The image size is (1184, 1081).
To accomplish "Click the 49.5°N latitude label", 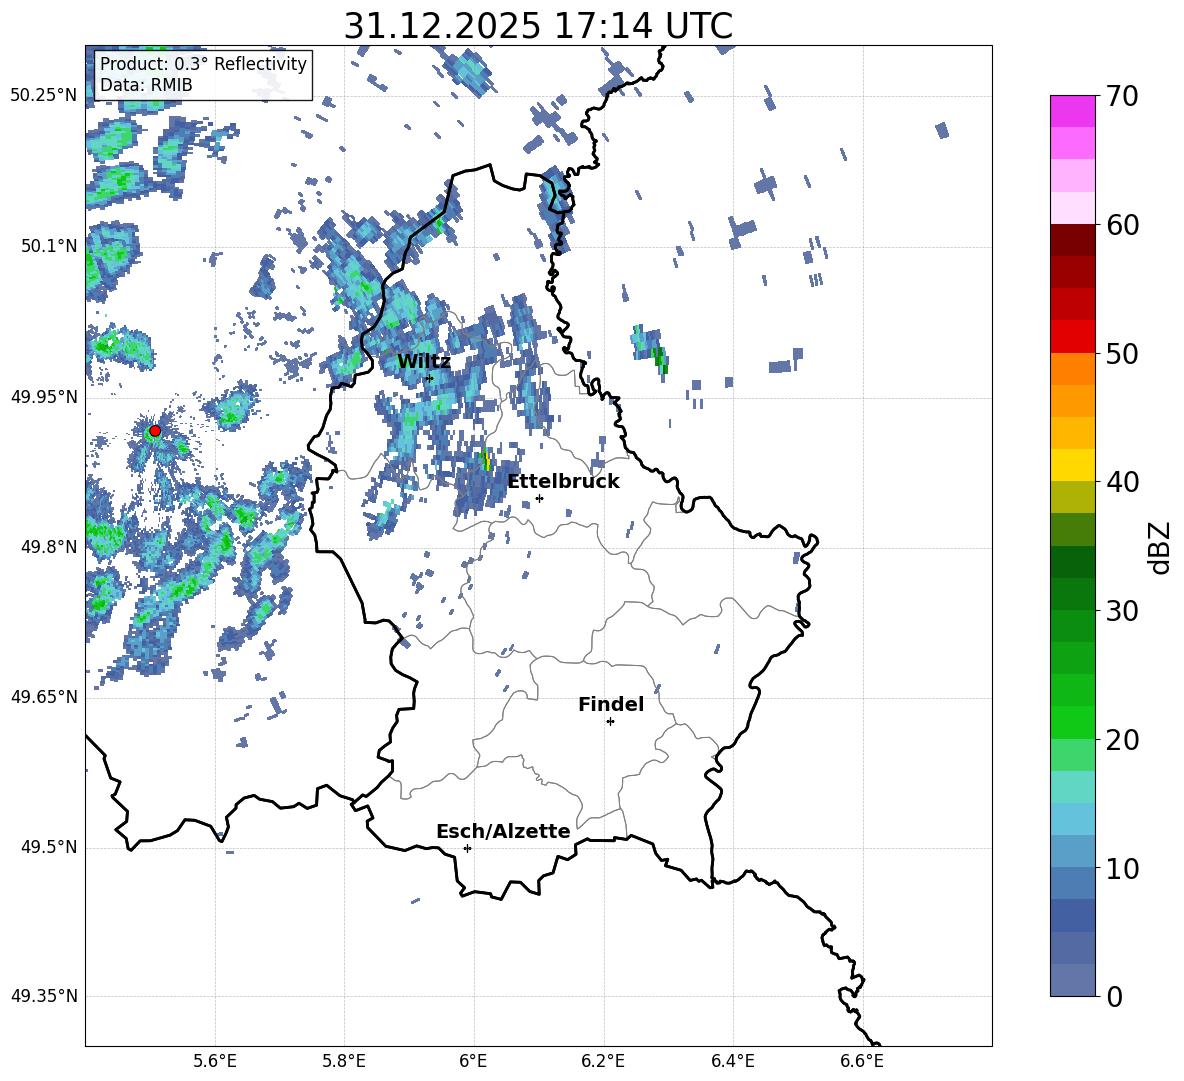I will coord(49,847).
